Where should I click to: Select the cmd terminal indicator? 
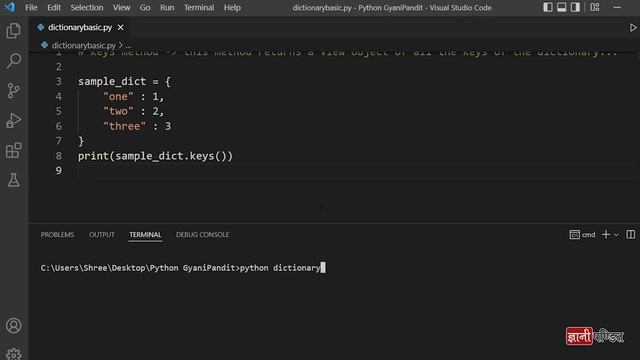click(x=582, y=235)
